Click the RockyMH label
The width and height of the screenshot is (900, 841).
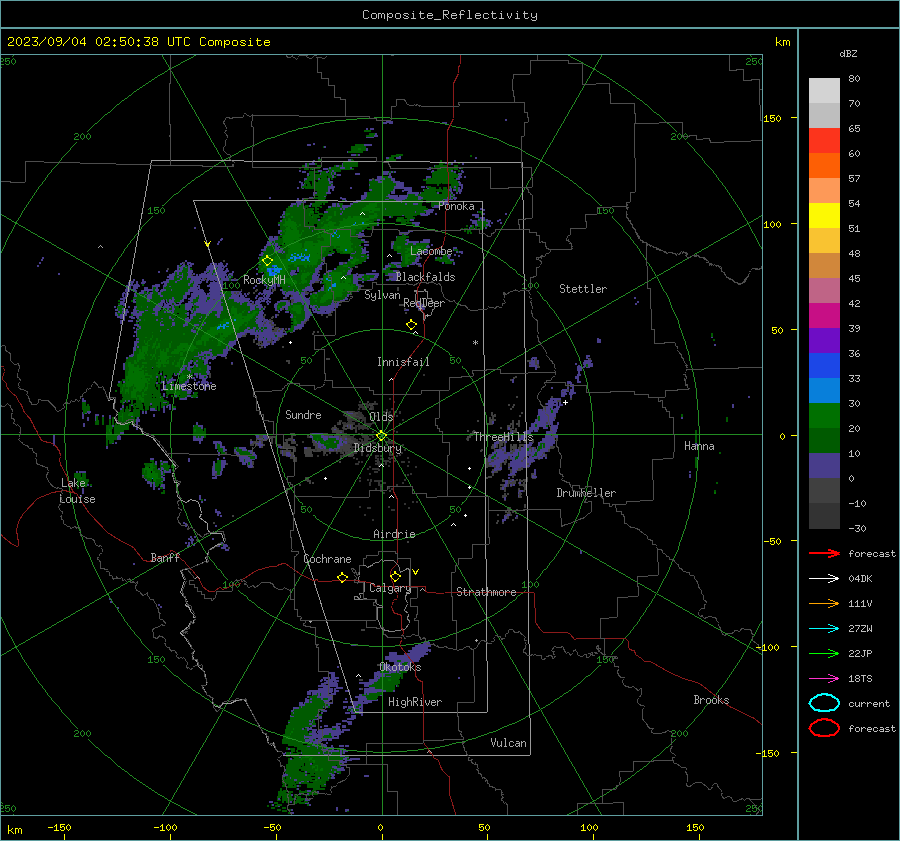[264, 280]
